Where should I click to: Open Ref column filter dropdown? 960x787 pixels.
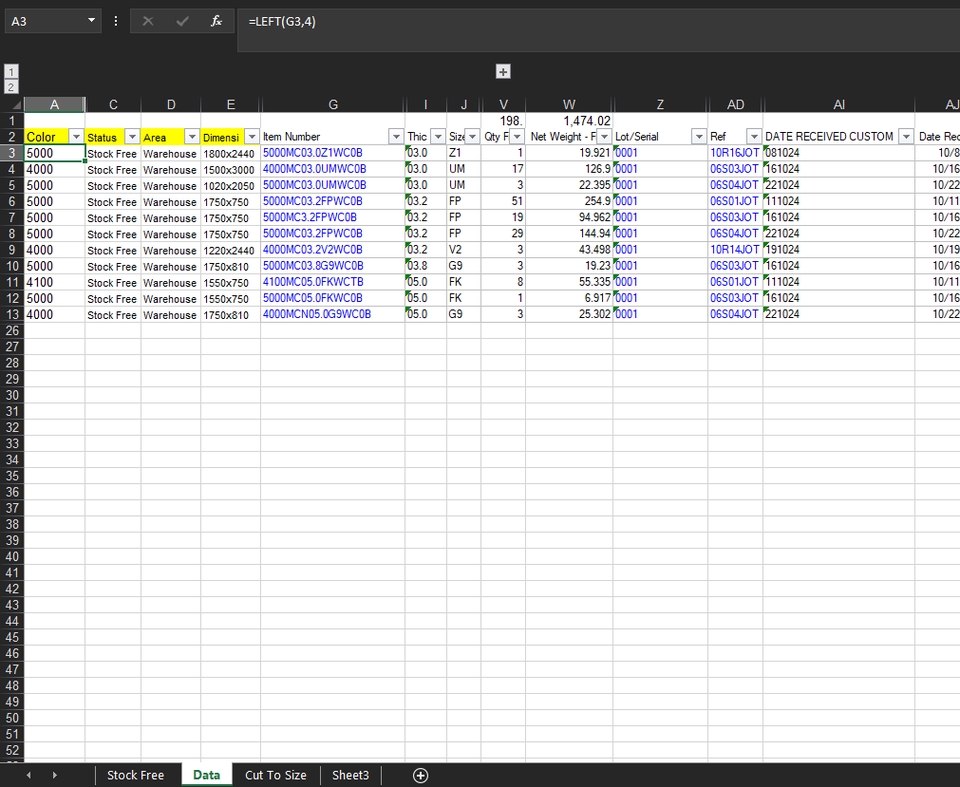(754, 137)
